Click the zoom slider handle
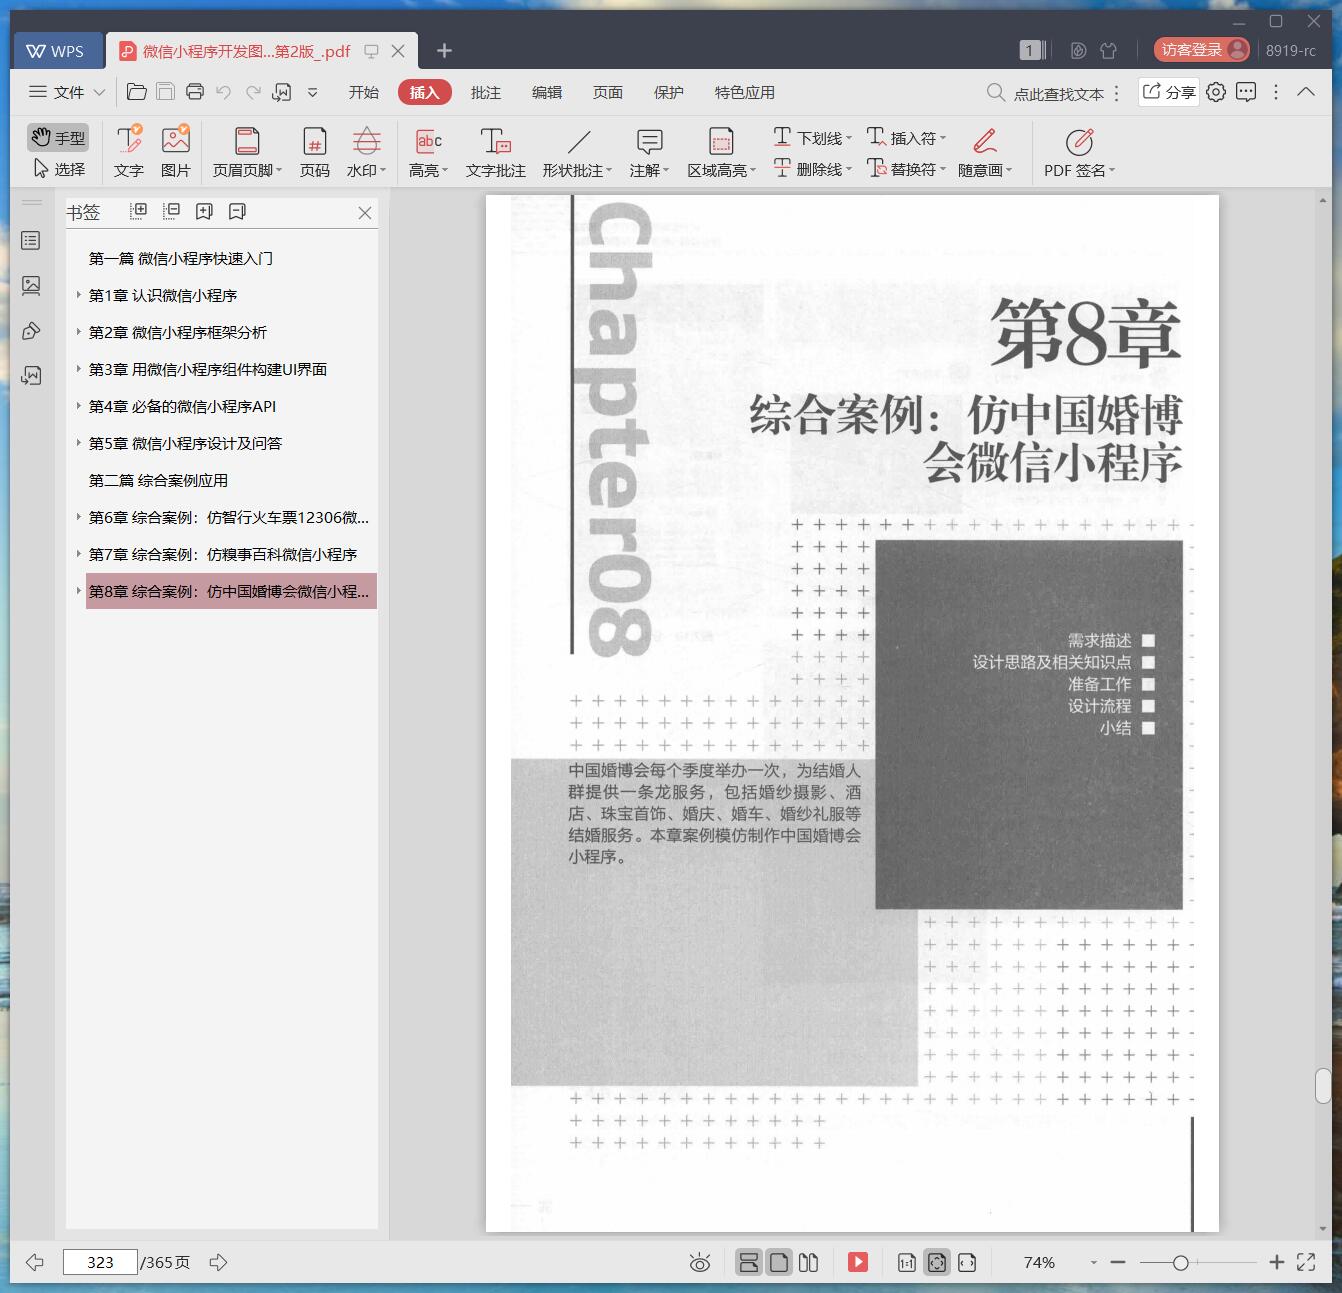 (1180, 1263)
